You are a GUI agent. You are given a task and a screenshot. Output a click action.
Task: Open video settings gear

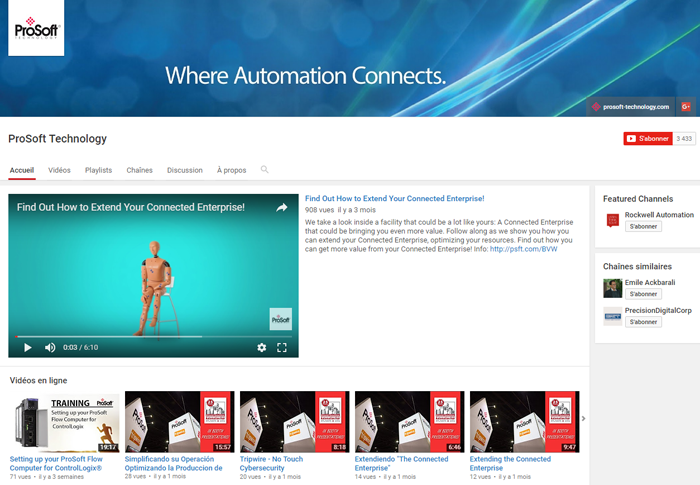[x=262, y=347]
